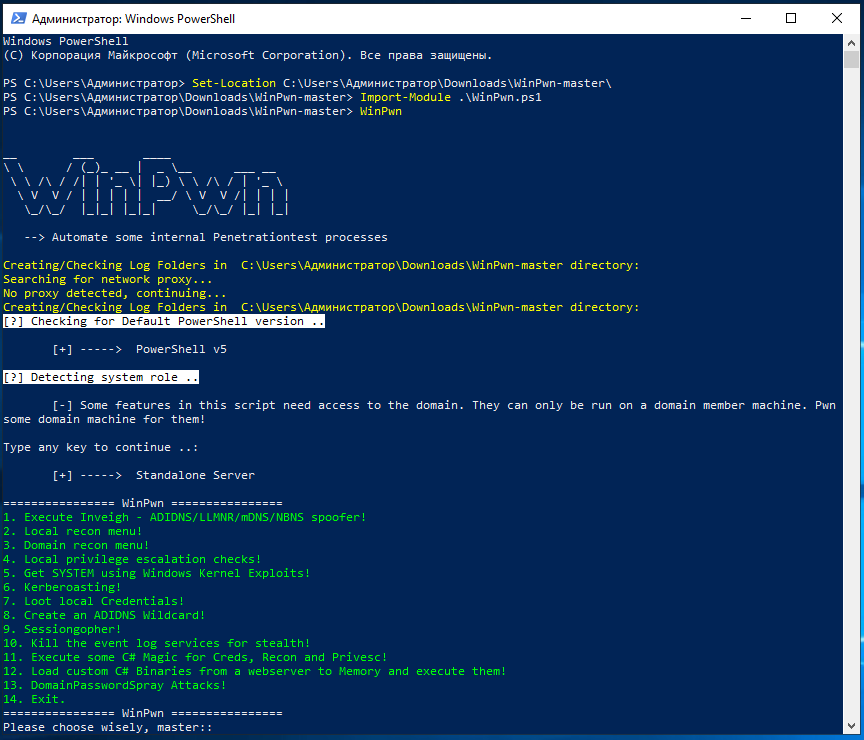Click '8. Create an ADIDNS Wildcard!' line

(x=104, y=615)
